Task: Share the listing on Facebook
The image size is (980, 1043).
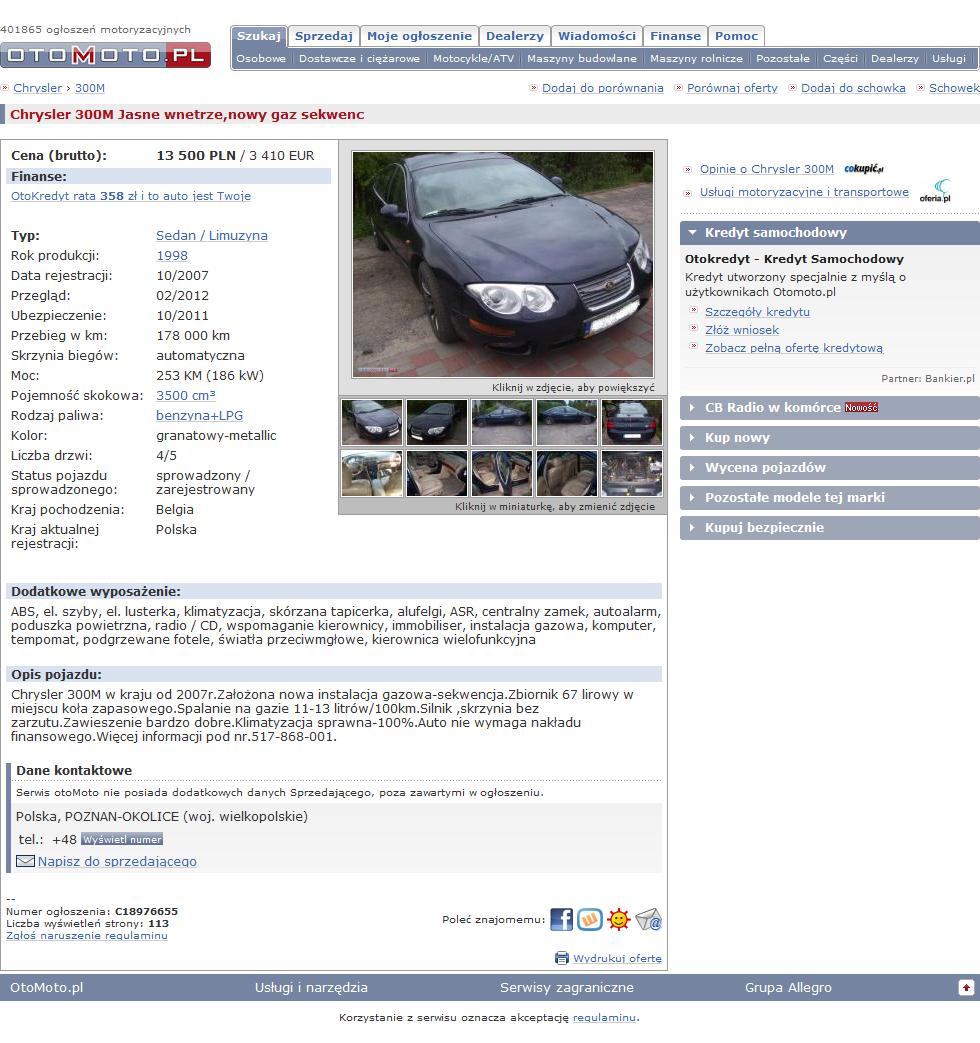Action: [562, 919]
